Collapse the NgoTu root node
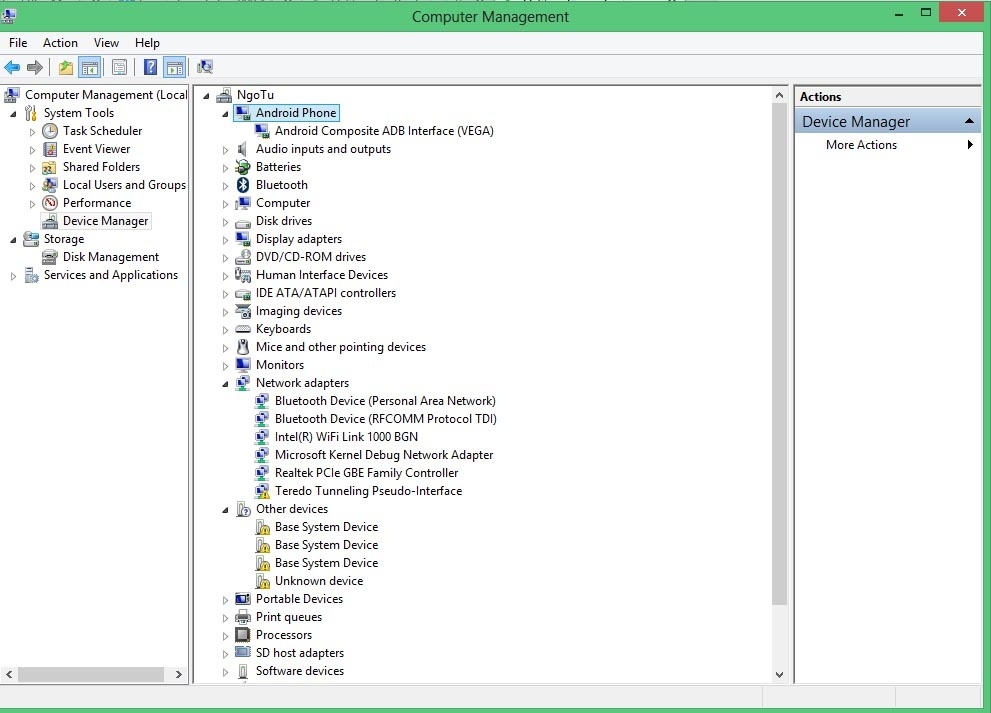Screen dimensions: 991x713 [206, 97]
